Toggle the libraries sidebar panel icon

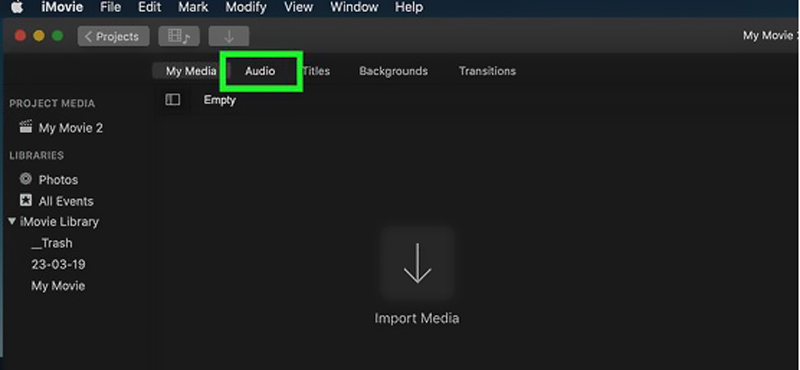pos(173,100)
